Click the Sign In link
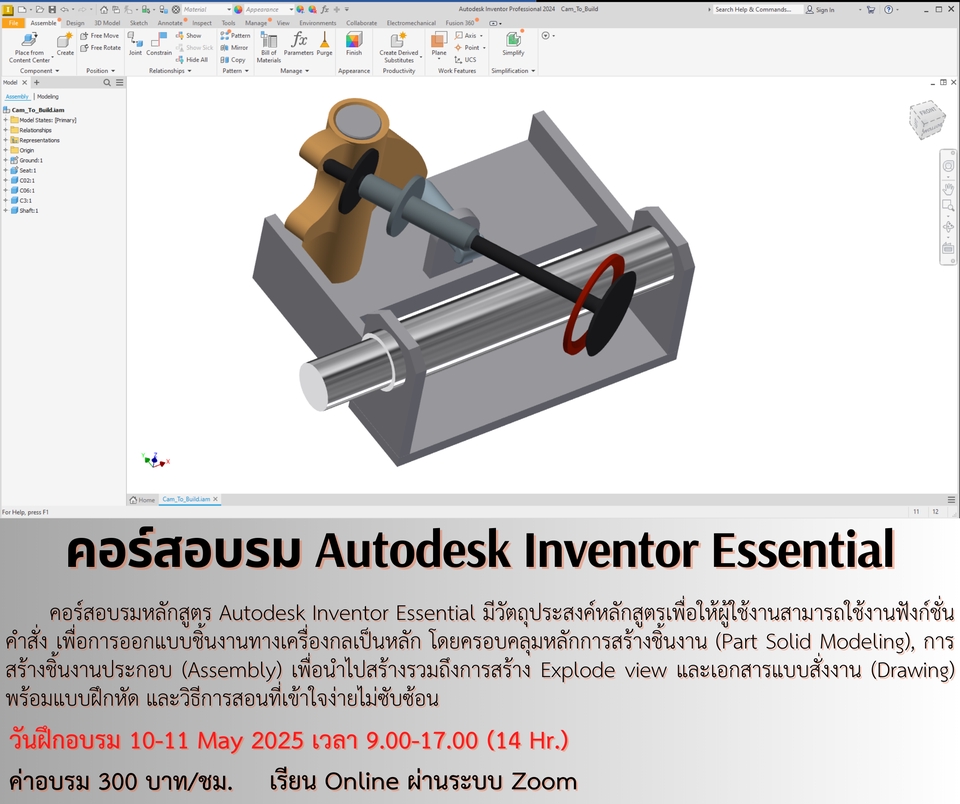This screenshot has height=804, width=960. (822, 9)
